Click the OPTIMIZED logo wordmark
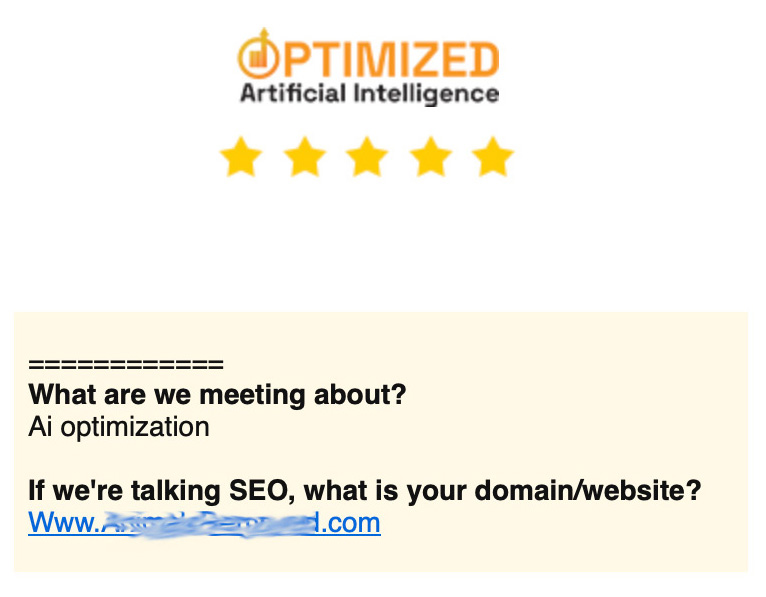This screenshot has width=766, height=597. coord(385,59)
